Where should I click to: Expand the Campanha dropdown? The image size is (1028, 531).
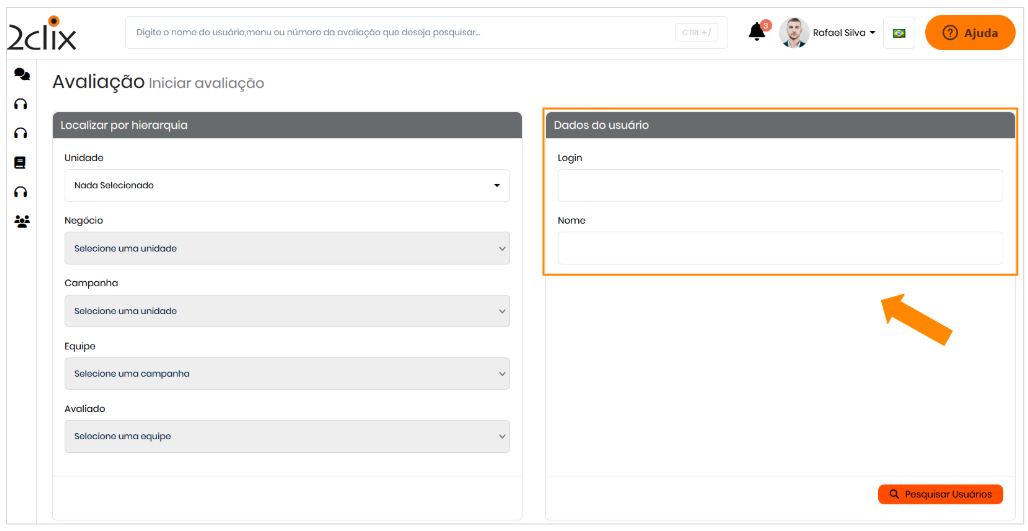point(286,311)
